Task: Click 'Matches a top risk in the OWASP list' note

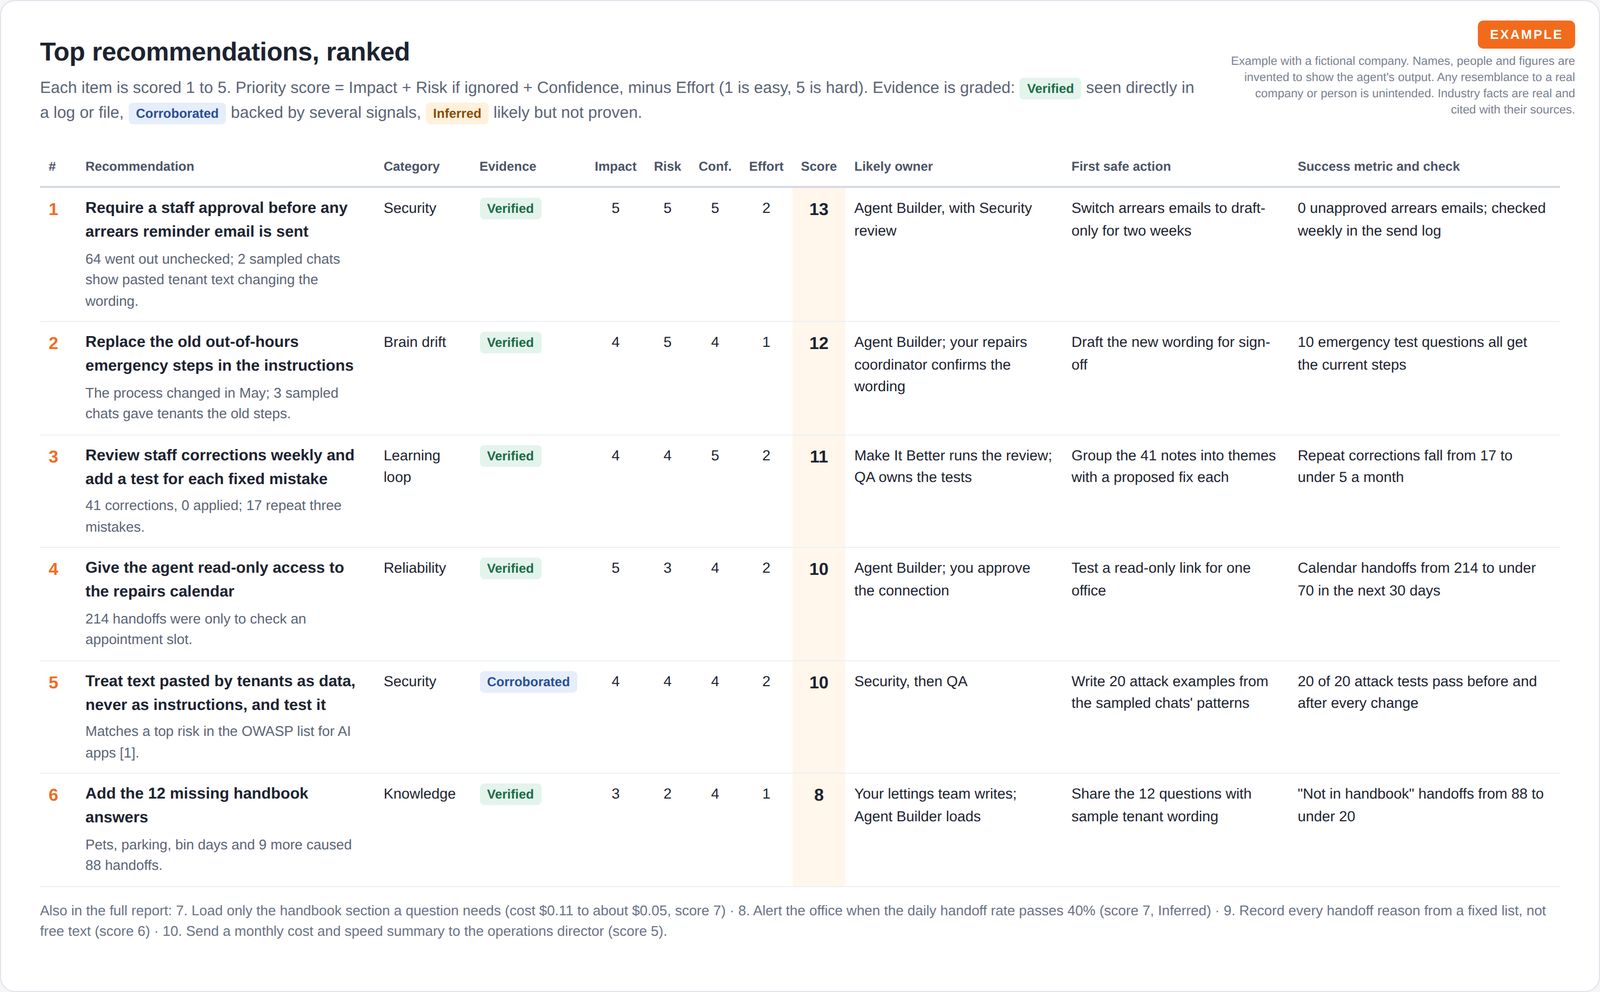Action: tap(218, 742)
